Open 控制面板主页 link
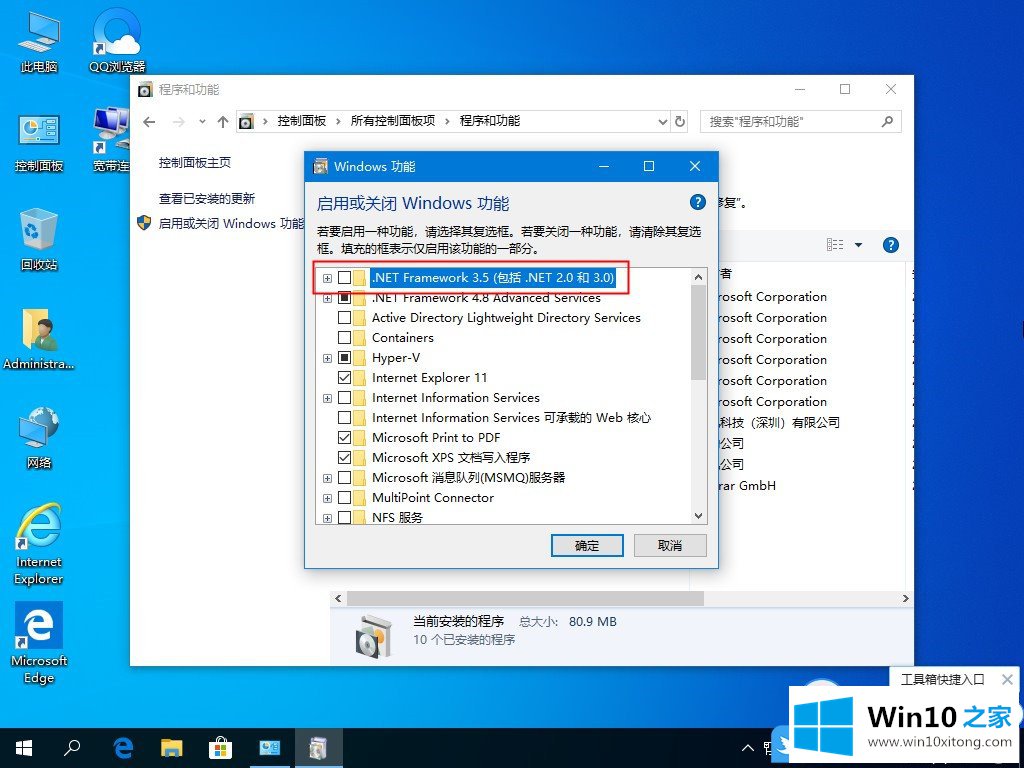The width and height of the screenshot is (1024, 768). 195,163
